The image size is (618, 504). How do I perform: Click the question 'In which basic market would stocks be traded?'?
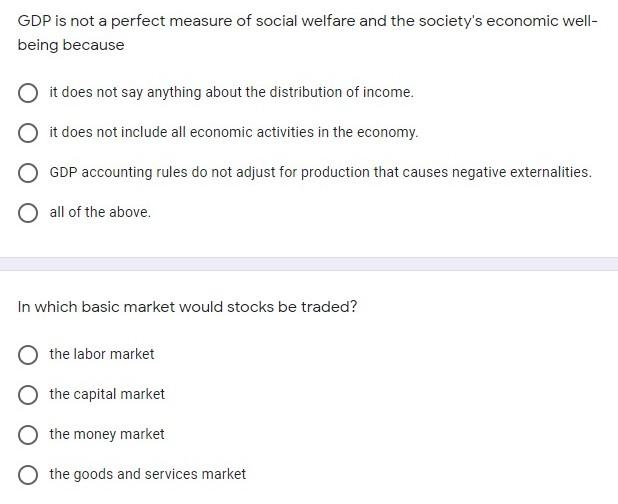[x=187, y=306]
